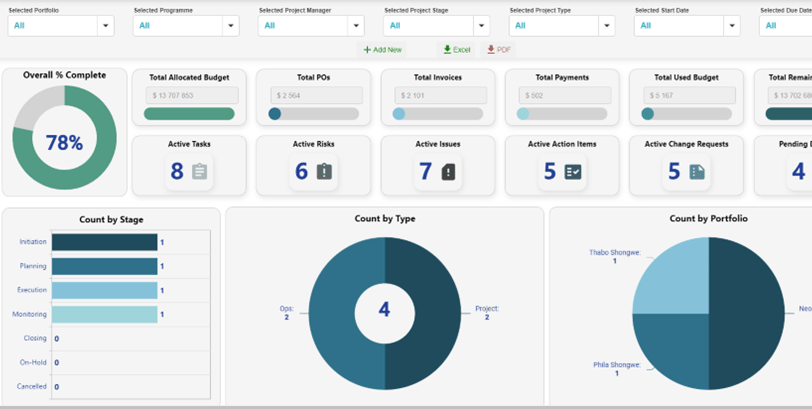Click the Count by Portfolio chart title
The height and width of the screenshot is (409, 812).
coord(708,218)
